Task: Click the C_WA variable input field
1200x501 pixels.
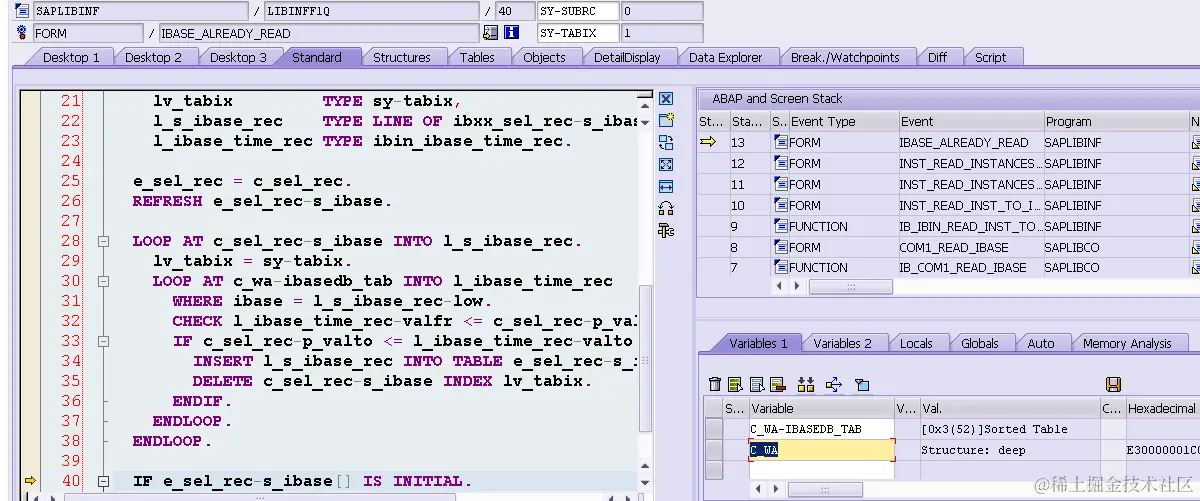Action: [820, 450]
